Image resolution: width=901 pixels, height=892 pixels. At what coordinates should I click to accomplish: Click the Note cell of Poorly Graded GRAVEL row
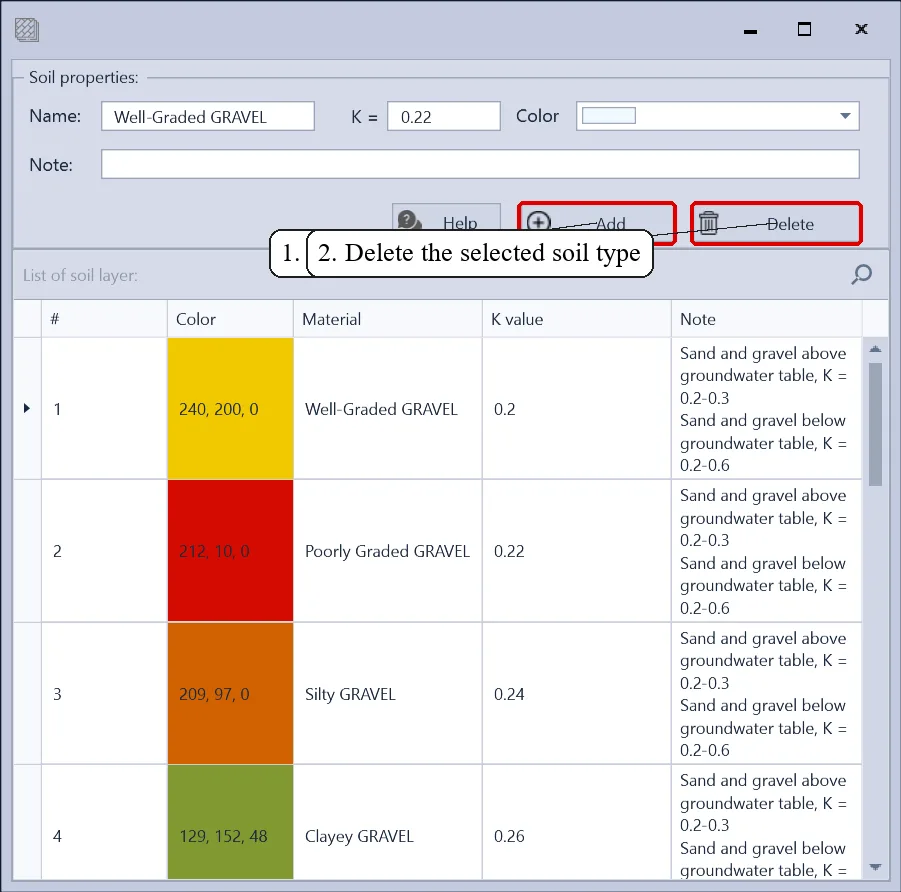pyautogui.click(x=767, y=551)
